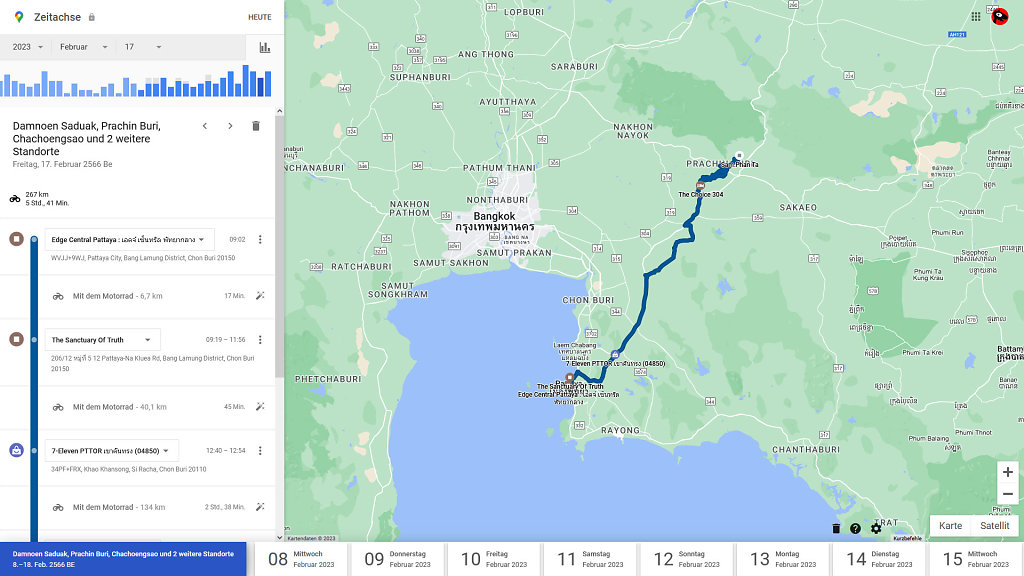The image size is (1024, 576).
Task: Click map help question mark icon
Action: coord(855,528)
